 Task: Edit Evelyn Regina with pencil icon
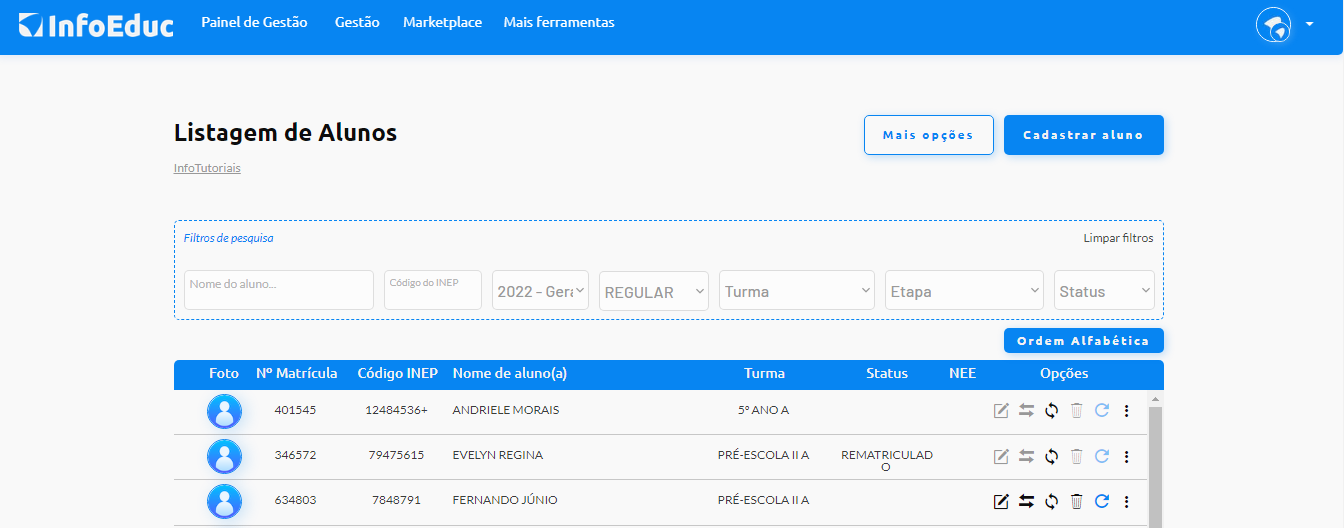(1001, 456)
